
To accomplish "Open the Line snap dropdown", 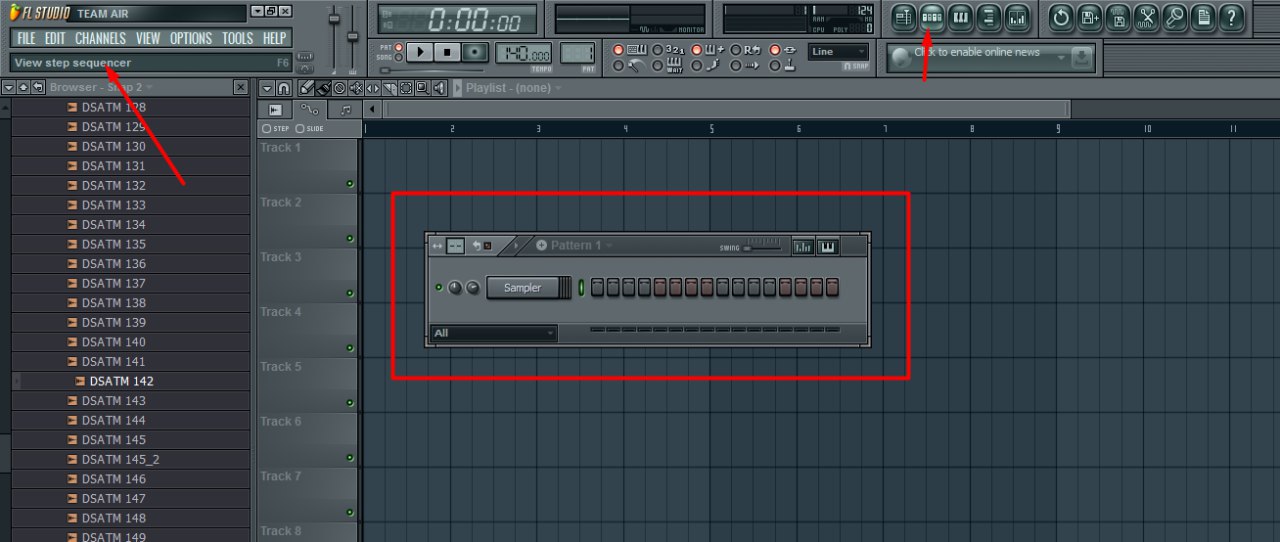I will (838, 51).
